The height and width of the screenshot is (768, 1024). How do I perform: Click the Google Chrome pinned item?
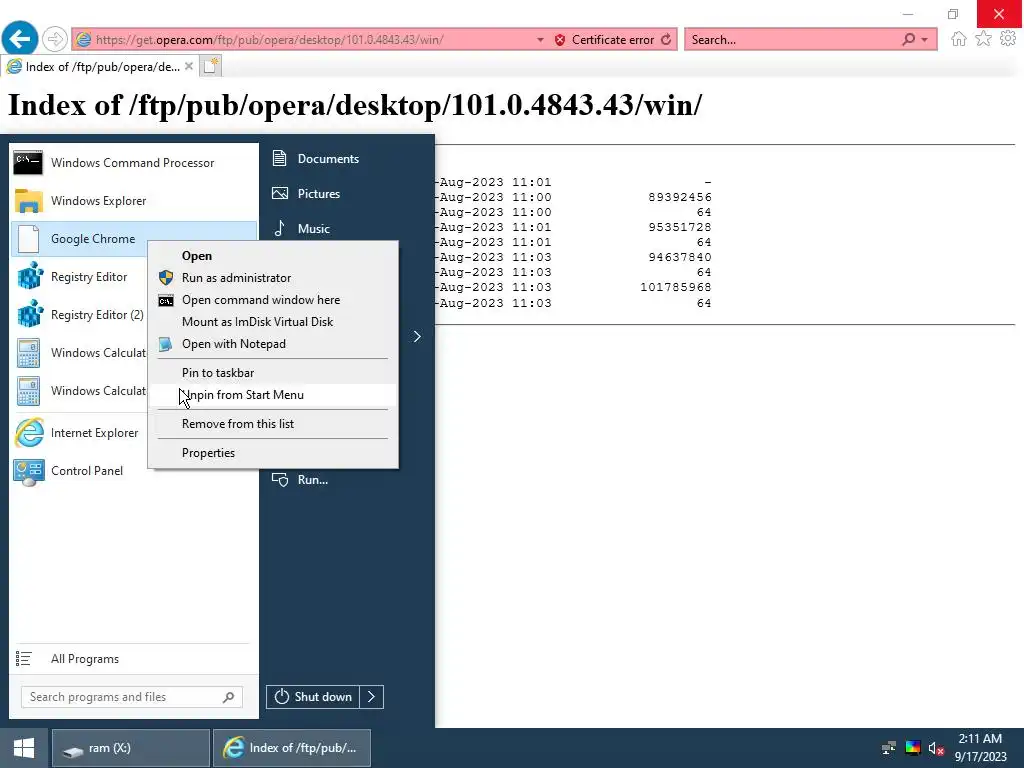134,238
